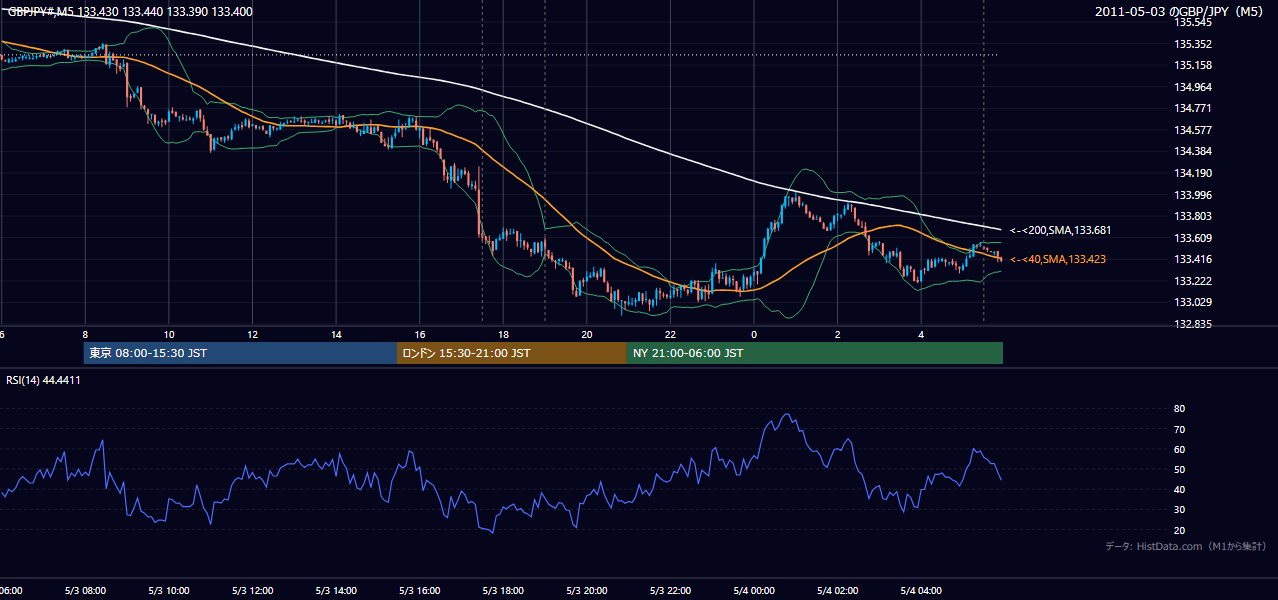Screen dimensions: 1278x600
Task: Click price axis value 134.384
Action: click(1192, 151)
